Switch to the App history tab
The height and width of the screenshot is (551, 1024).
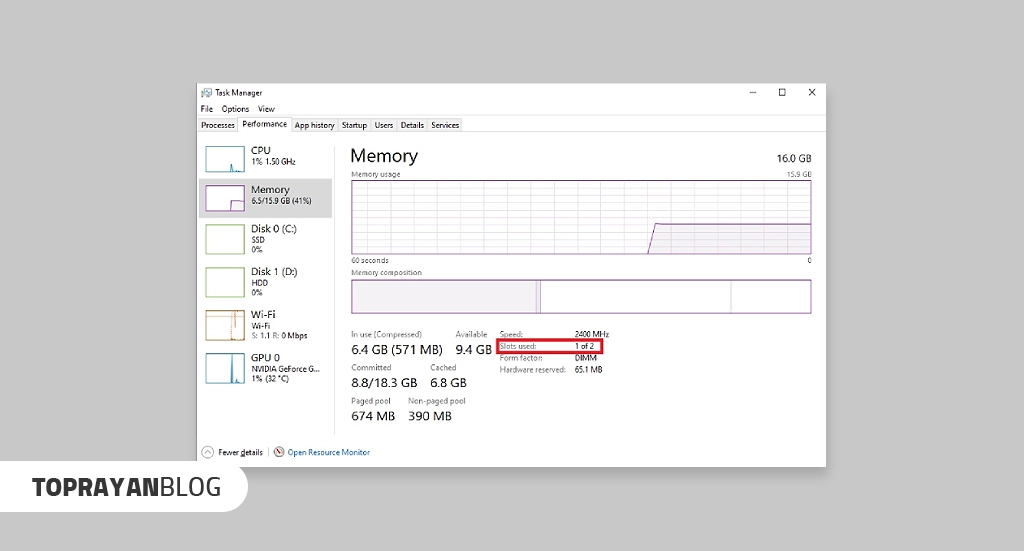(314, 125)
